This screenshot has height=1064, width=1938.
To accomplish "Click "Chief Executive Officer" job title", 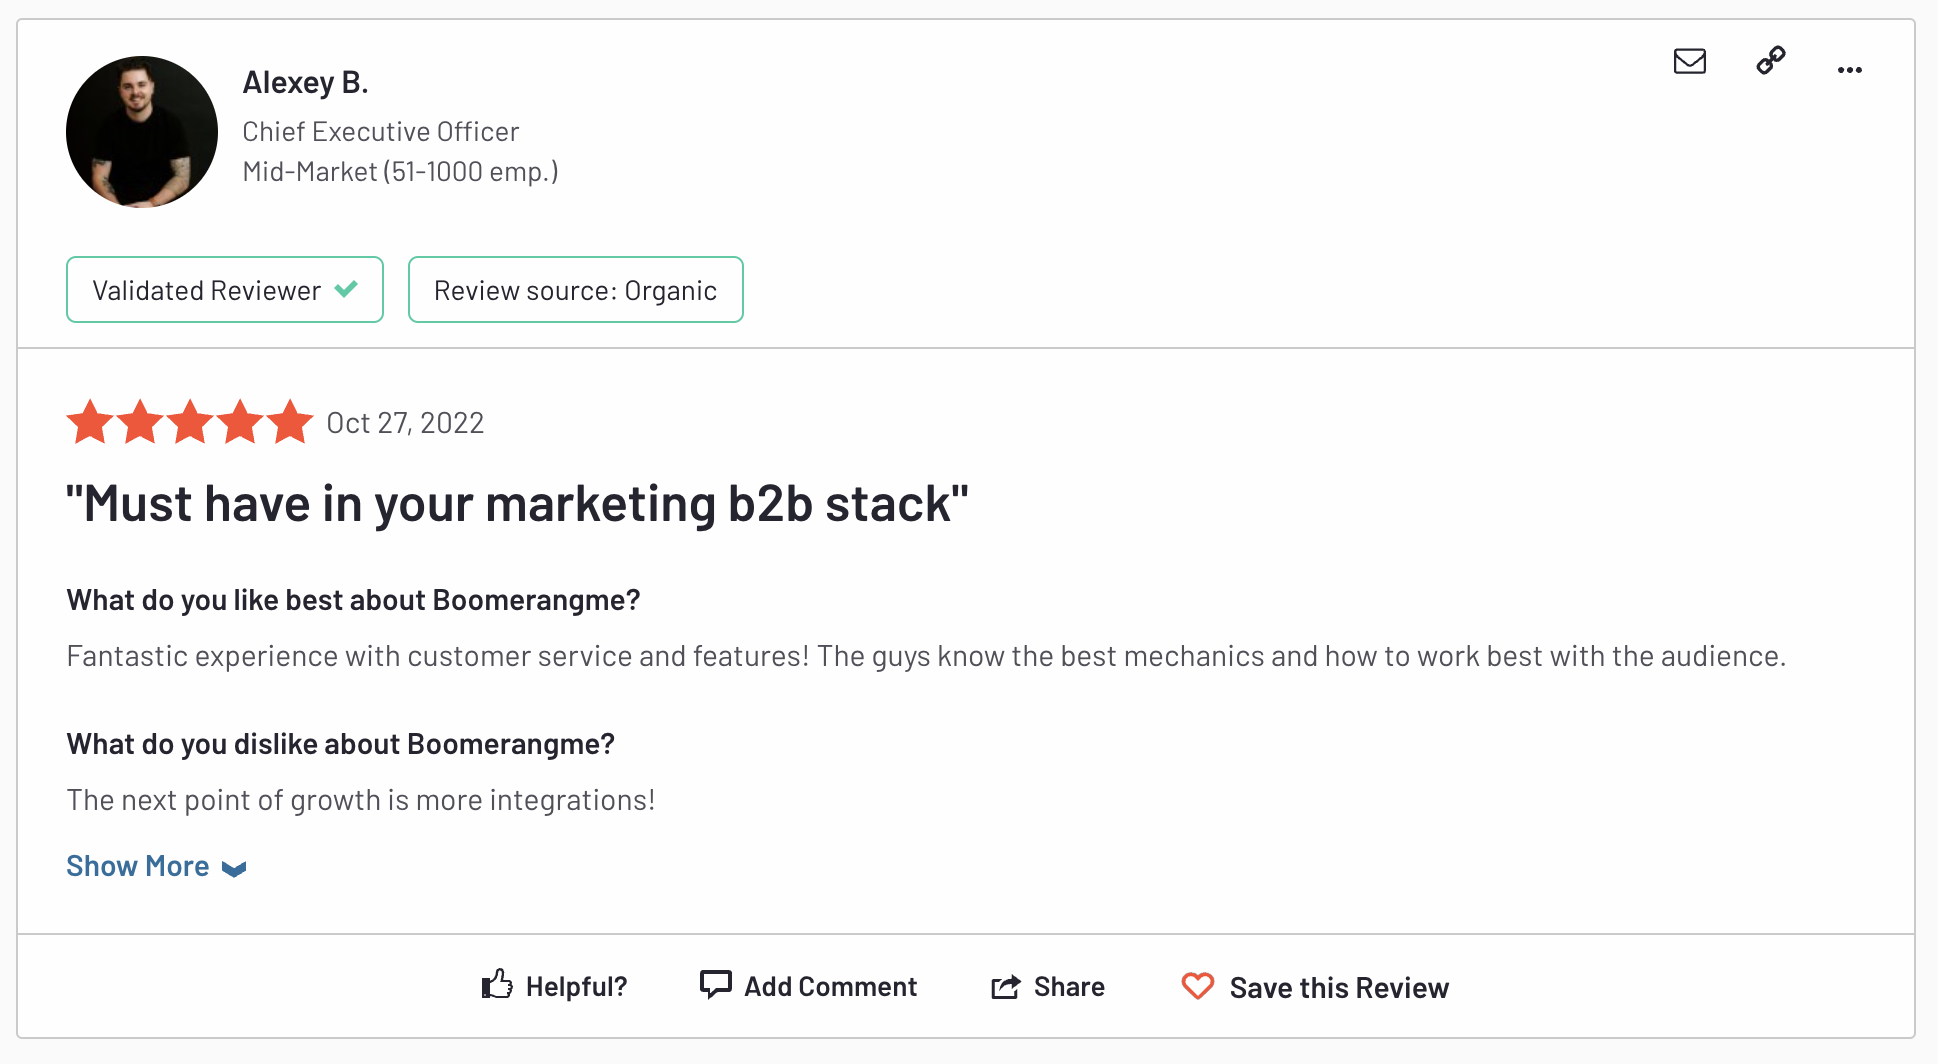I will [x=381, y=132].
